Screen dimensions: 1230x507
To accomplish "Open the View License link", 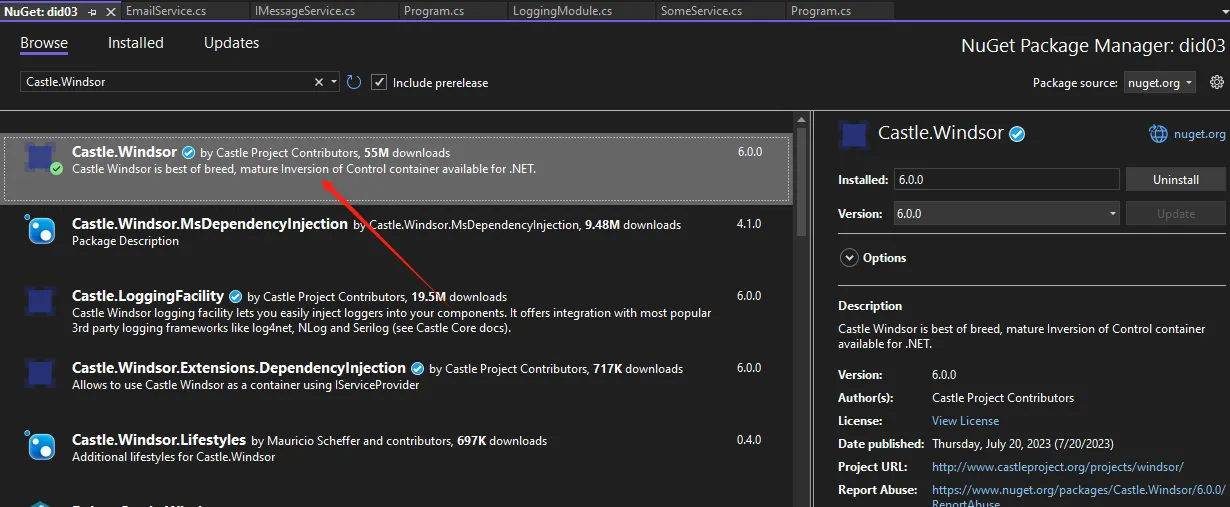I will tap(965, 421).
